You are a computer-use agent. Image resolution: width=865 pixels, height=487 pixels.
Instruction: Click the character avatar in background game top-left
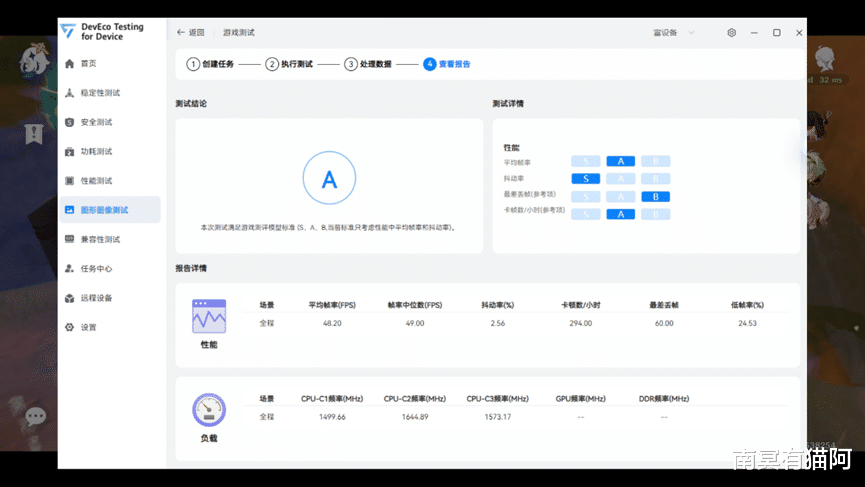pos(34,60)
